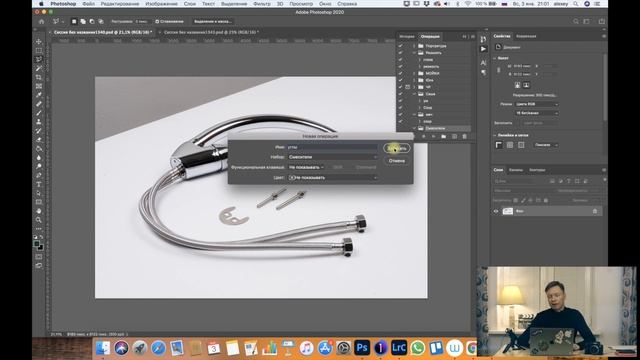This screenshot has width=640, height=360.
Task: Open the Файл menu
Action: [88, 4]
